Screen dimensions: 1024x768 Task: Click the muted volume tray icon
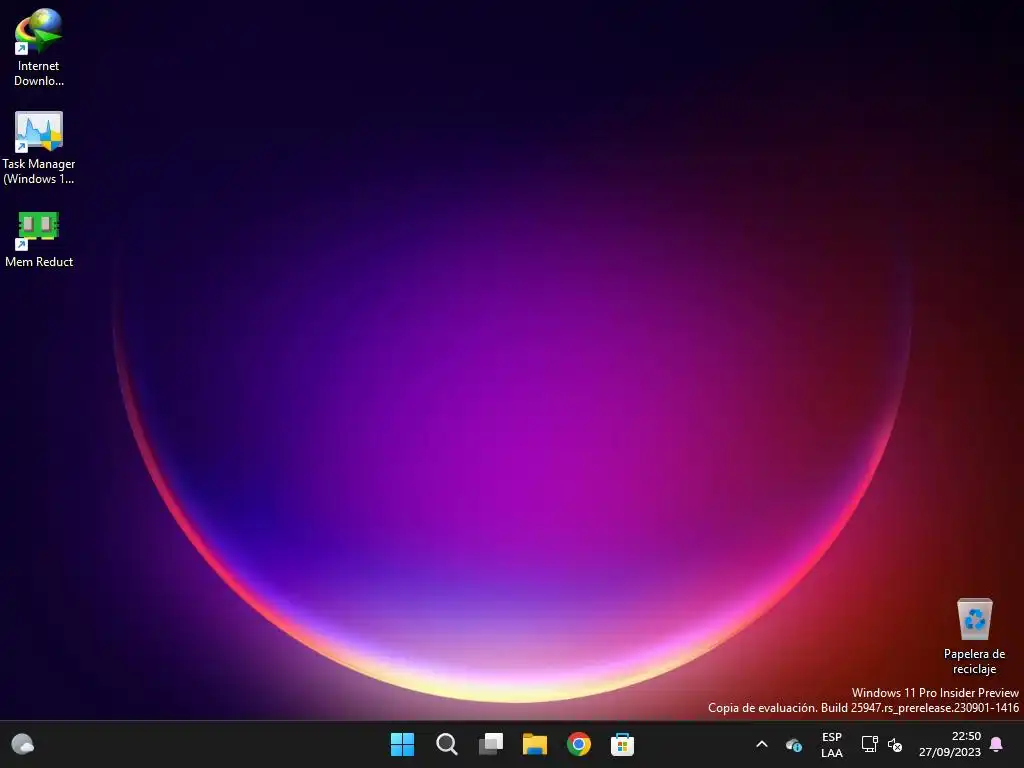(x=895, y=744)
